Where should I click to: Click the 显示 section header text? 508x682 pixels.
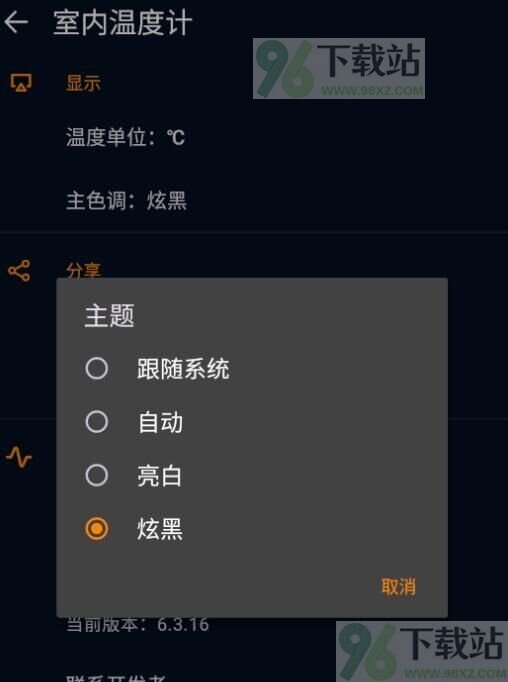click(x=83, y=83)
